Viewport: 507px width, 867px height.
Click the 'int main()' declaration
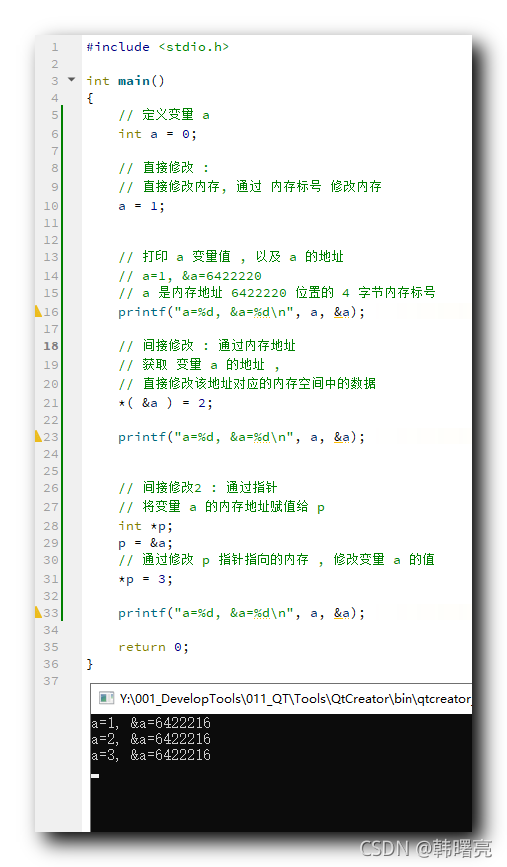[126, 81]
